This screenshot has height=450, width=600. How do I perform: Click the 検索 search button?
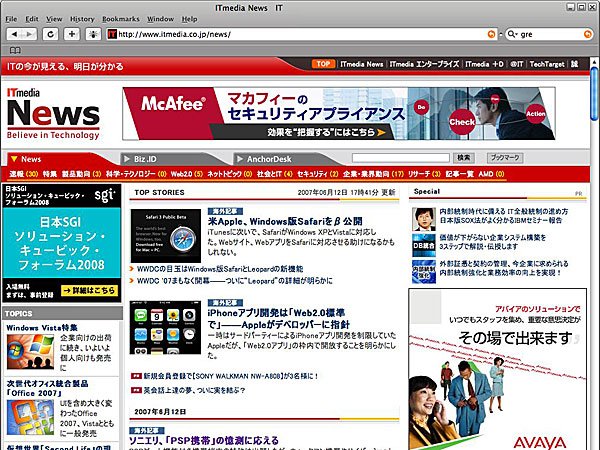coord(464,158)
